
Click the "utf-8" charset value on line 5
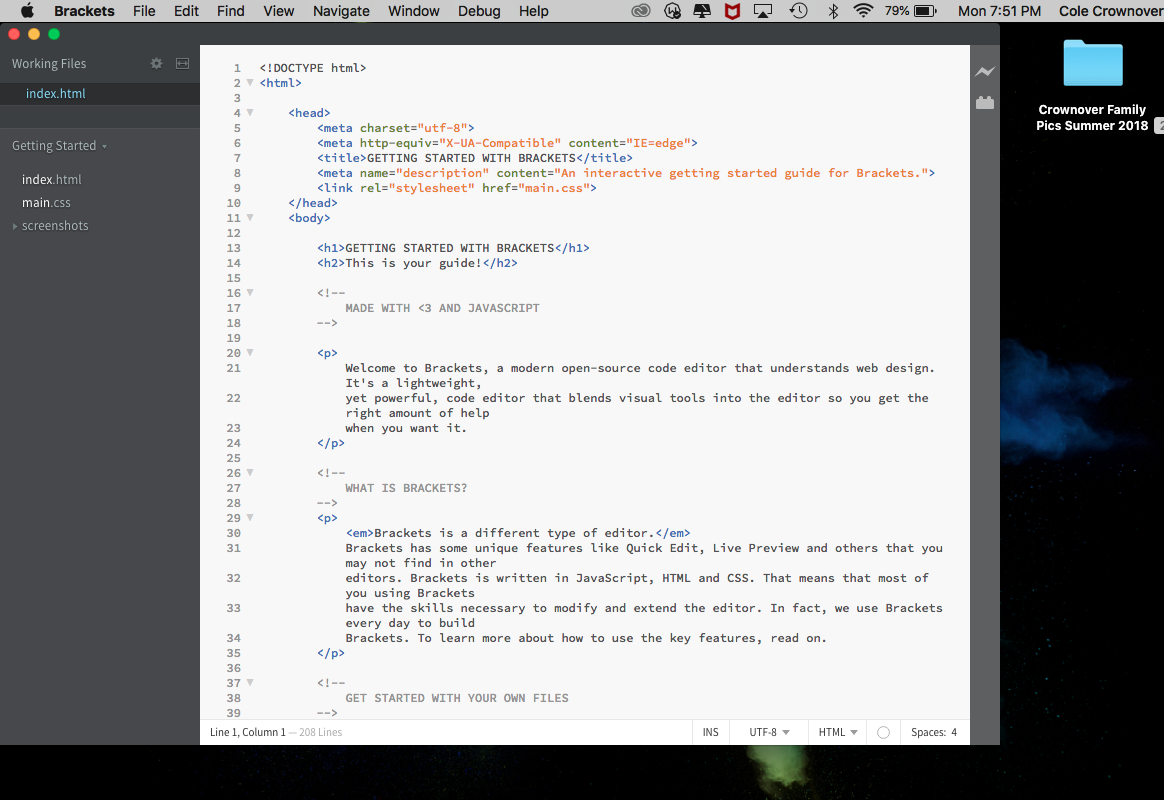(442, 128)
